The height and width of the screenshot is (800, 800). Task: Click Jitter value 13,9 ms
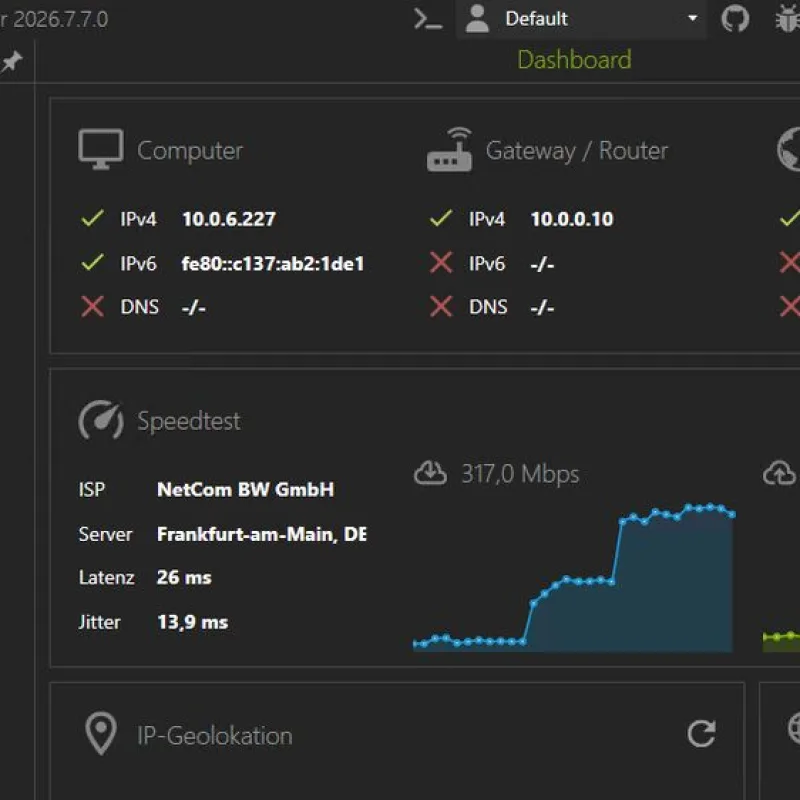[x=192, y=622]
